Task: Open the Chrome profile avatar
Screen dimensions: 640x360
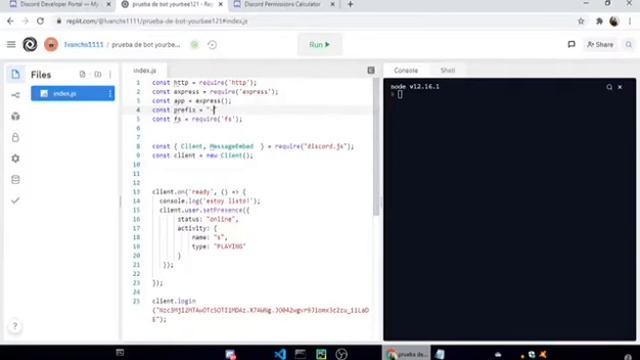Action: 614,21
